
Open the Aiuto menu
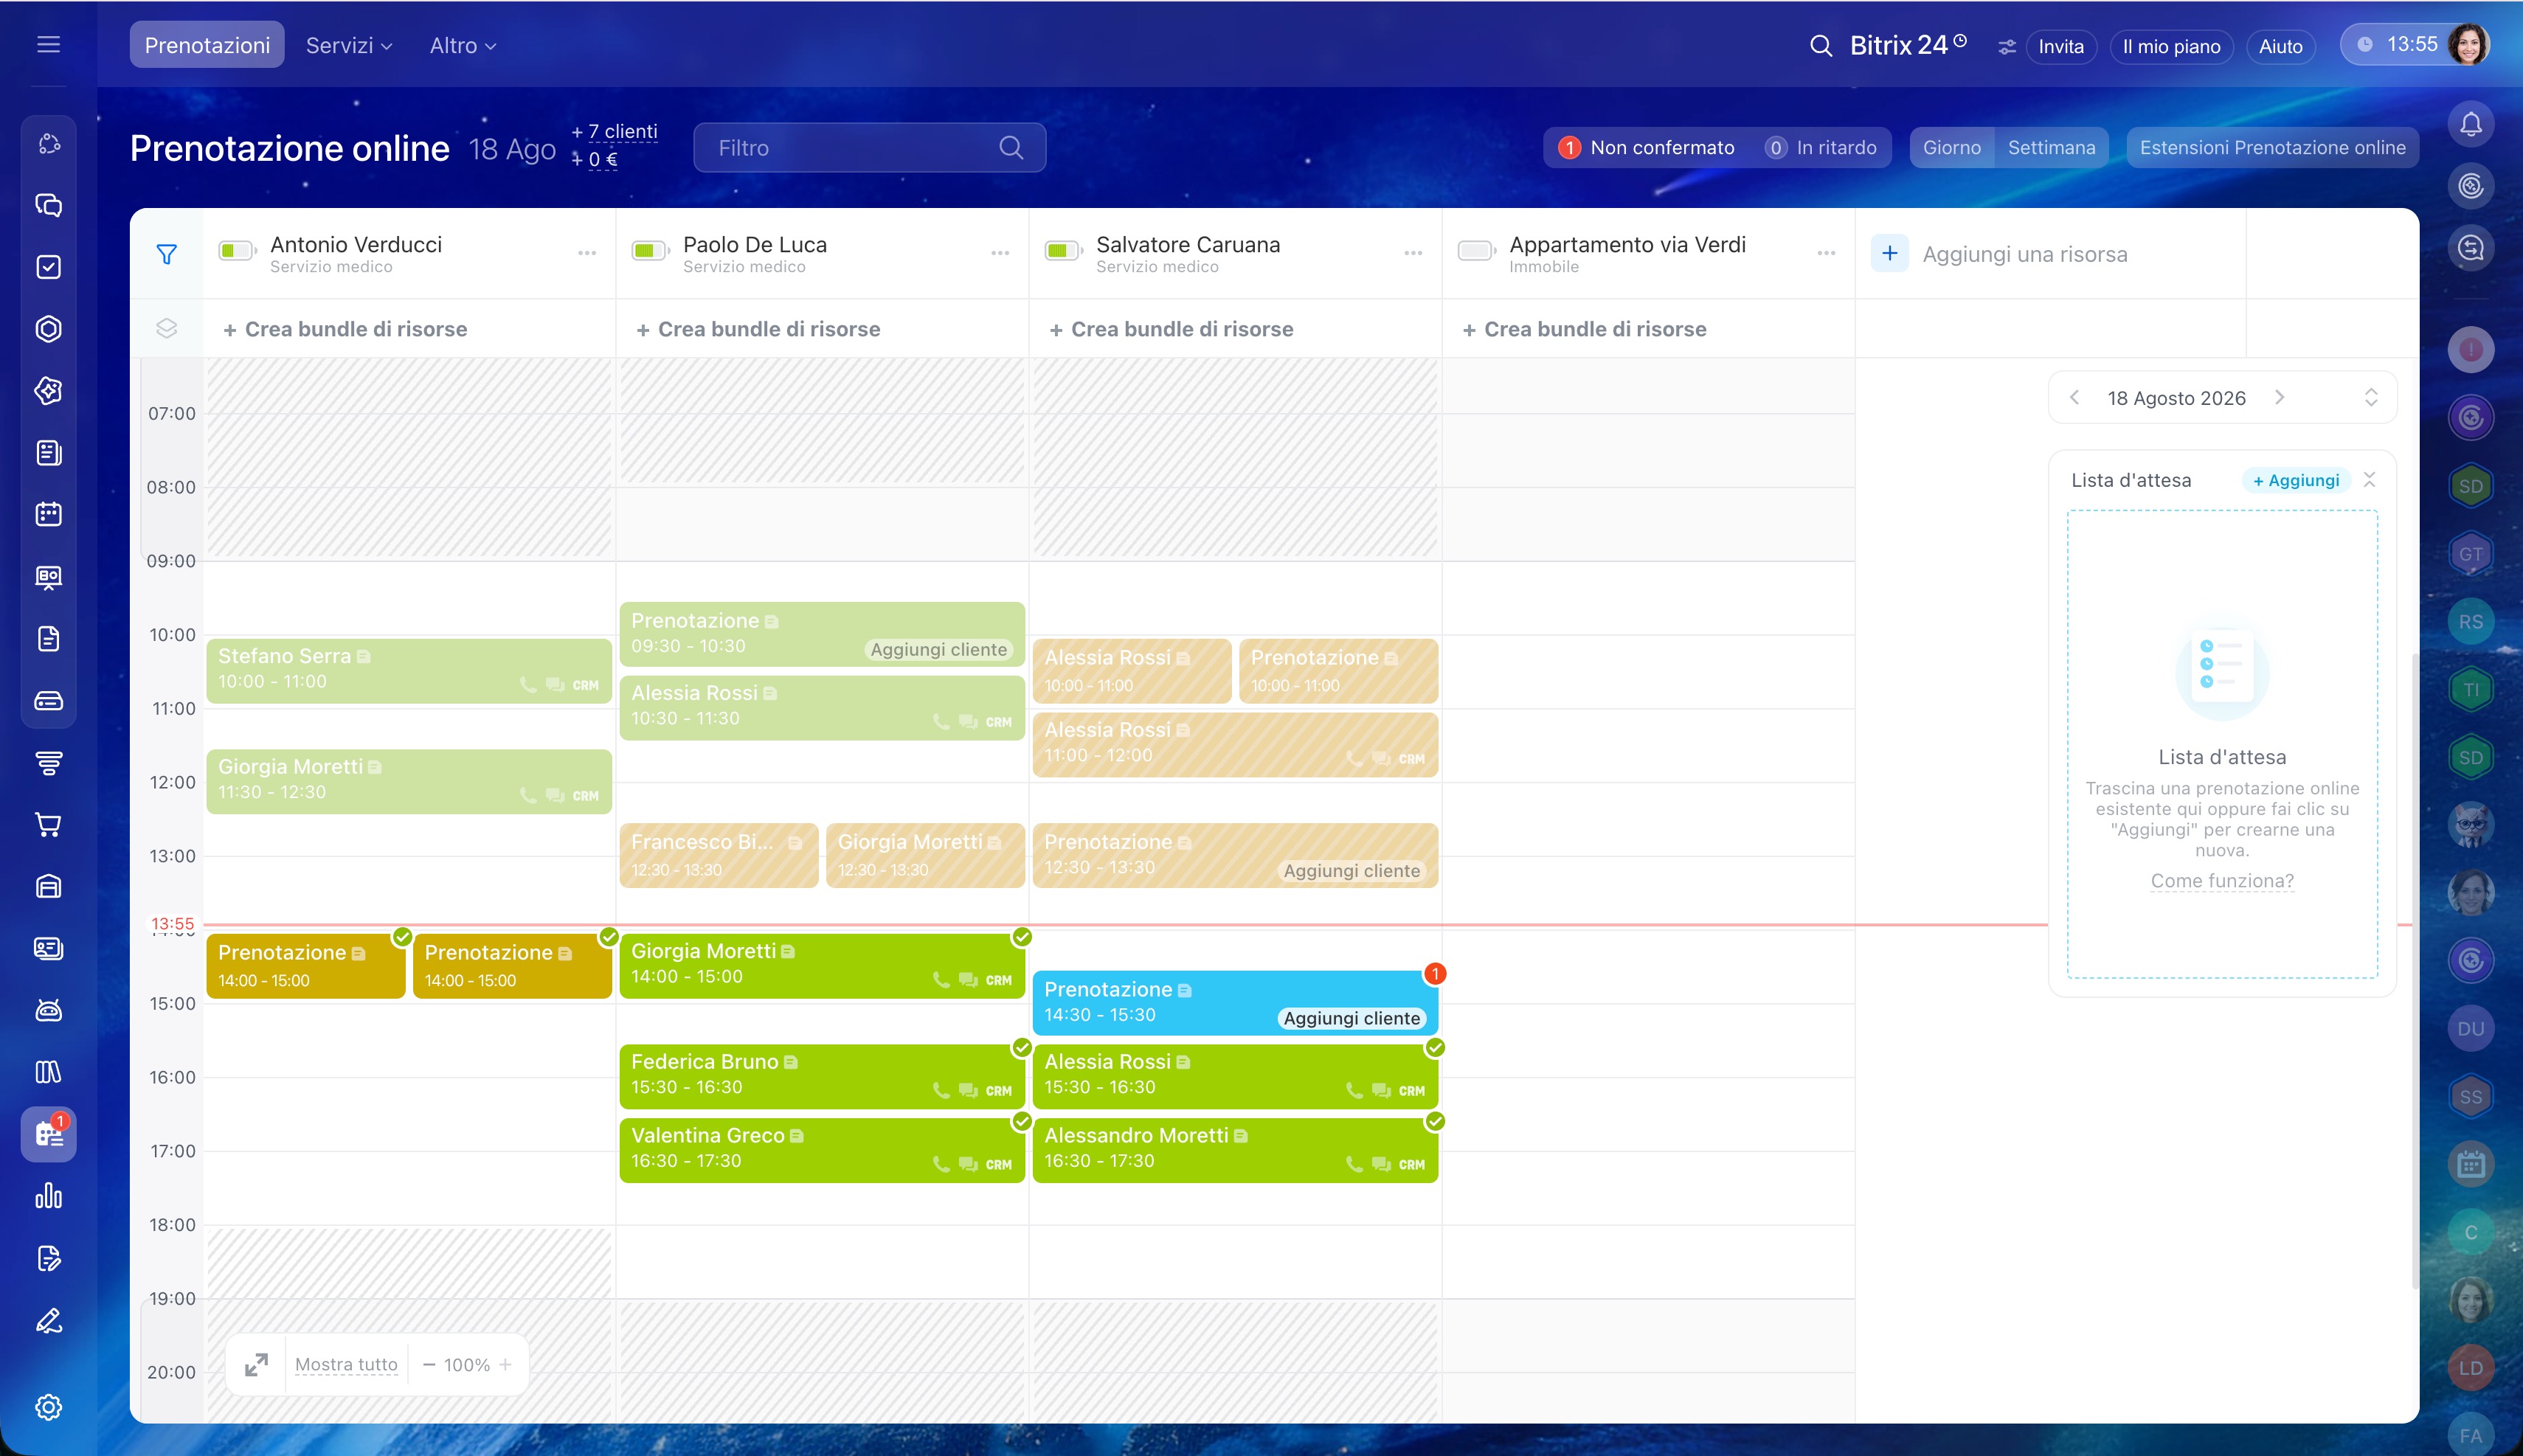tap(2280, 46)
